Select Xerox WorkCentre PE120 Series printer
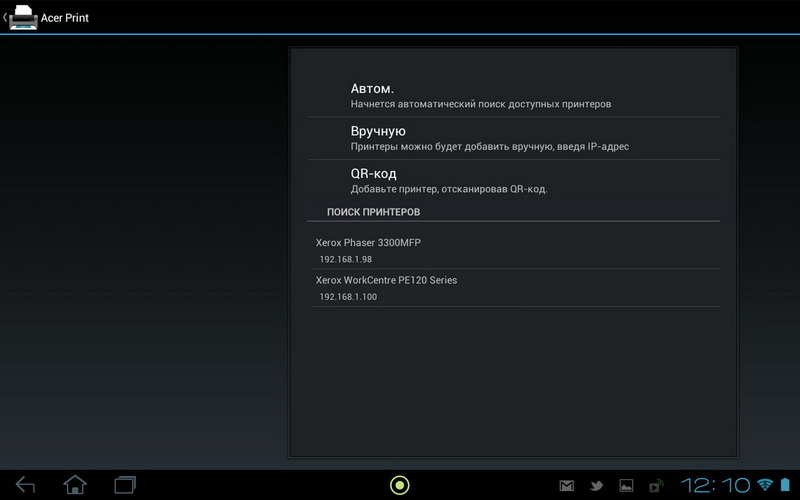Screen dimensions: 800x500 point(515,288)
